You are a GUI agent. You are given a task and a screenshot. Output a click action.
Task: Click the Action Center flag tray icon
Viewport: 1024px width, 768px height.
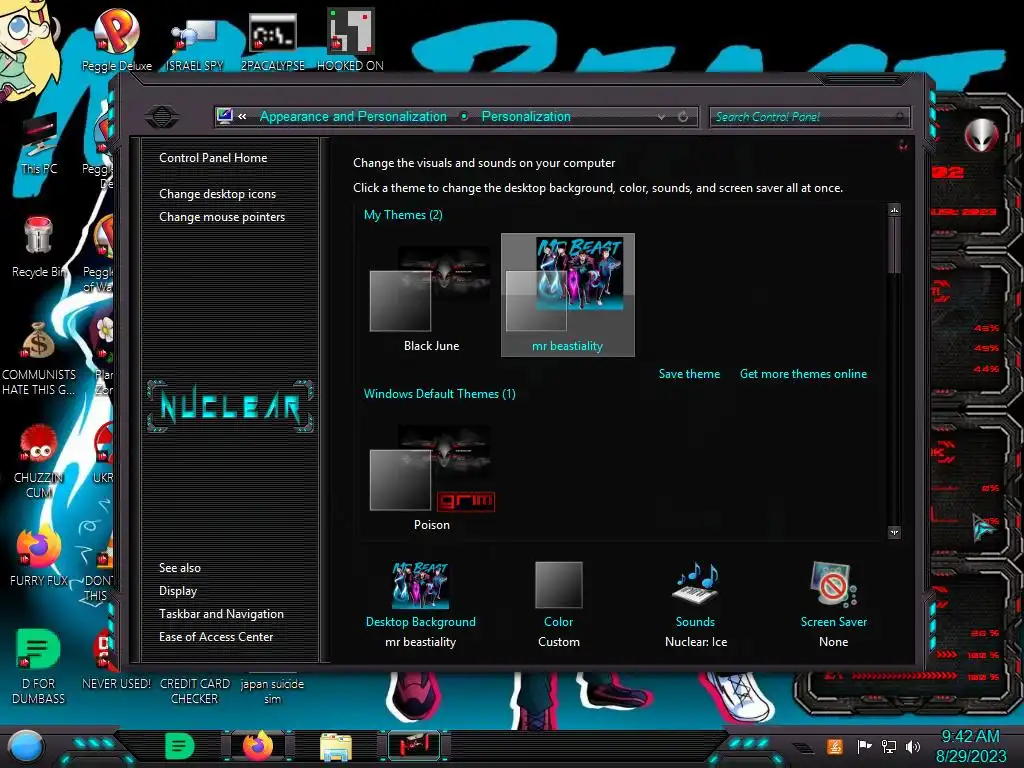(x=864, y=746)
